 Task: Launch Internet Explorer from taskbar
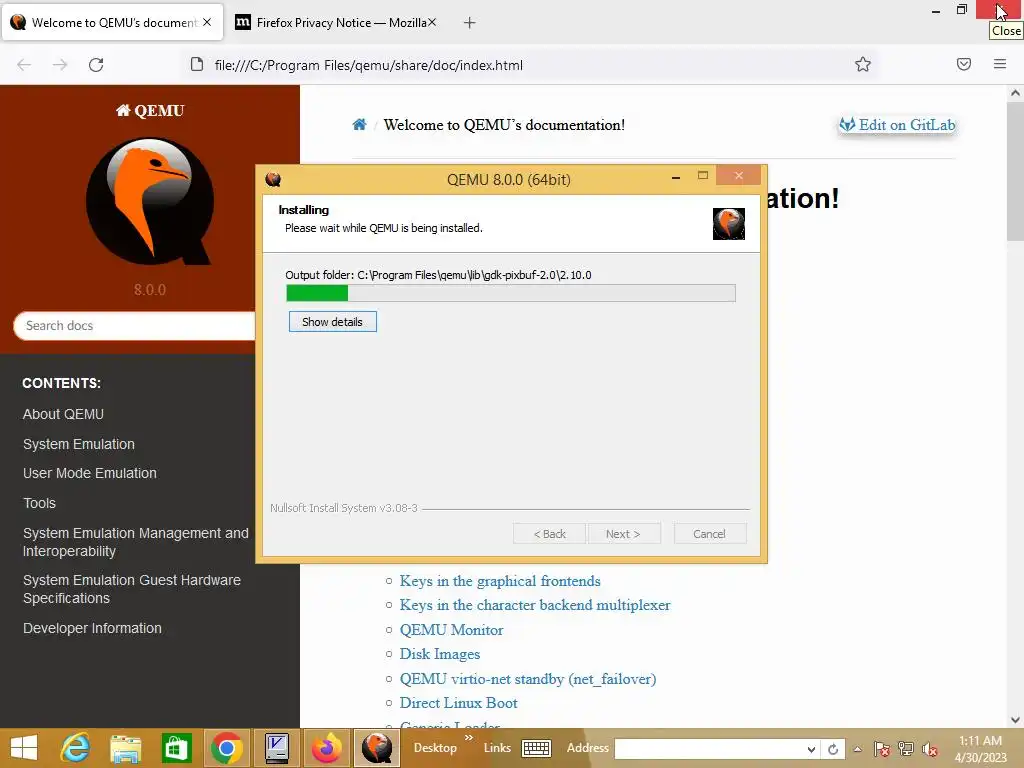75,748
